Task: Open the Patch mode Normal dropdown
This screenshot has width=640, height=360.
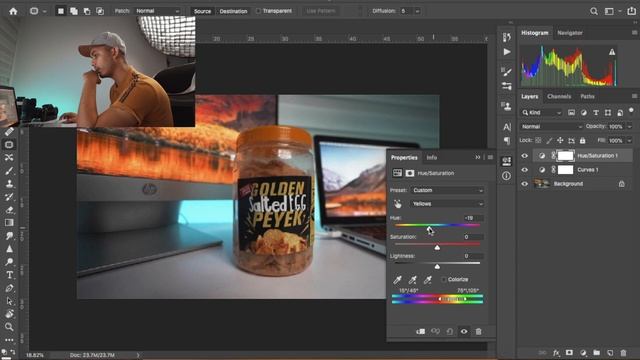Action: click(x=157, y=11)
